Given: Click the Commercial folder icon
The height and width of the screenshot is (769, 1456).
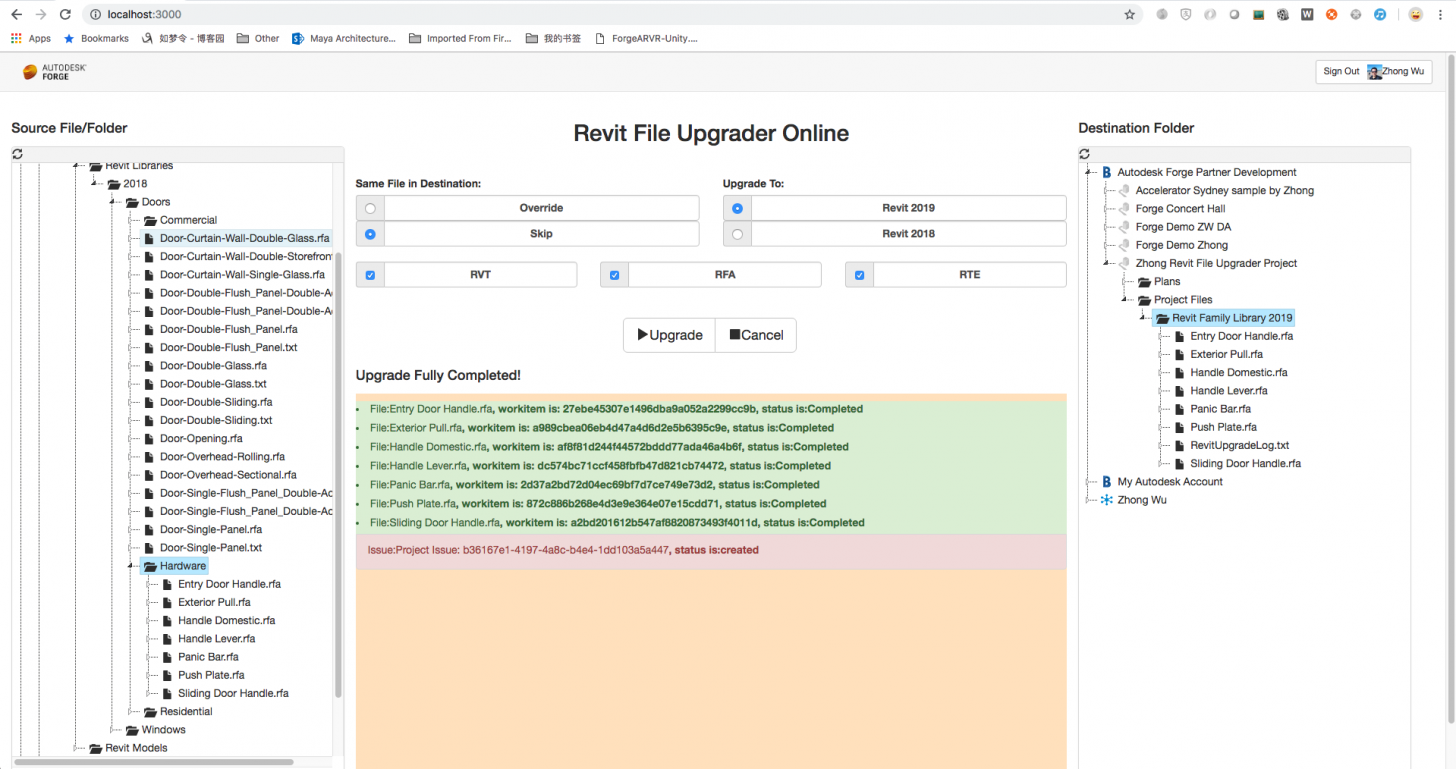Looking at the screenshot, I should click(150, 220).
